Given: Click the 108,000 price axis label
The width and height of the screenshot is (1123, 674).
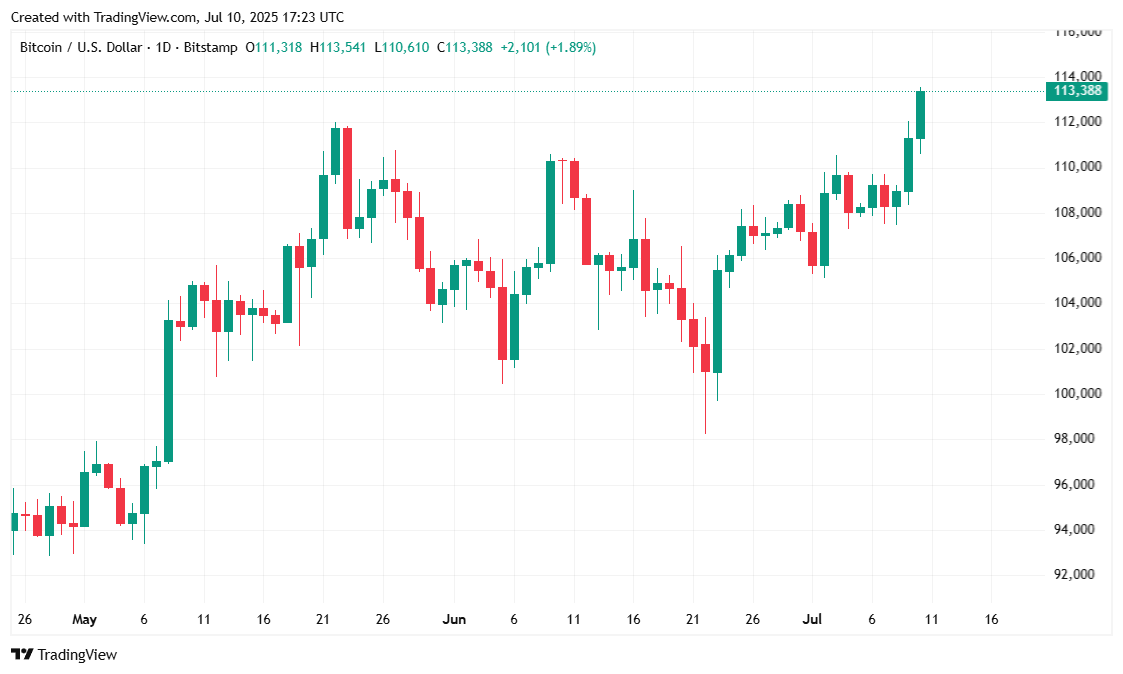Looking at the screenshot, I should (x=1077, y=212).
